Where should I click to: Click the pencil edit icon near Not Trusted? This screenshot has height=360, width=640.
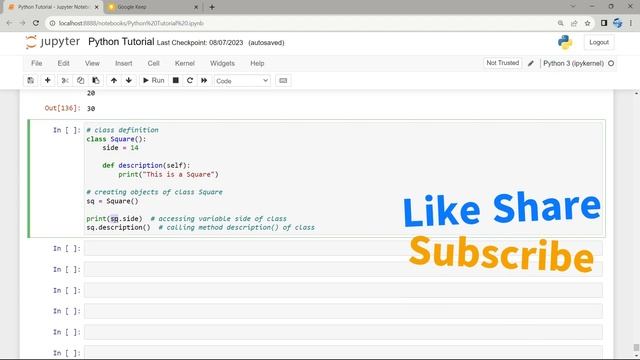coord(531,63)
